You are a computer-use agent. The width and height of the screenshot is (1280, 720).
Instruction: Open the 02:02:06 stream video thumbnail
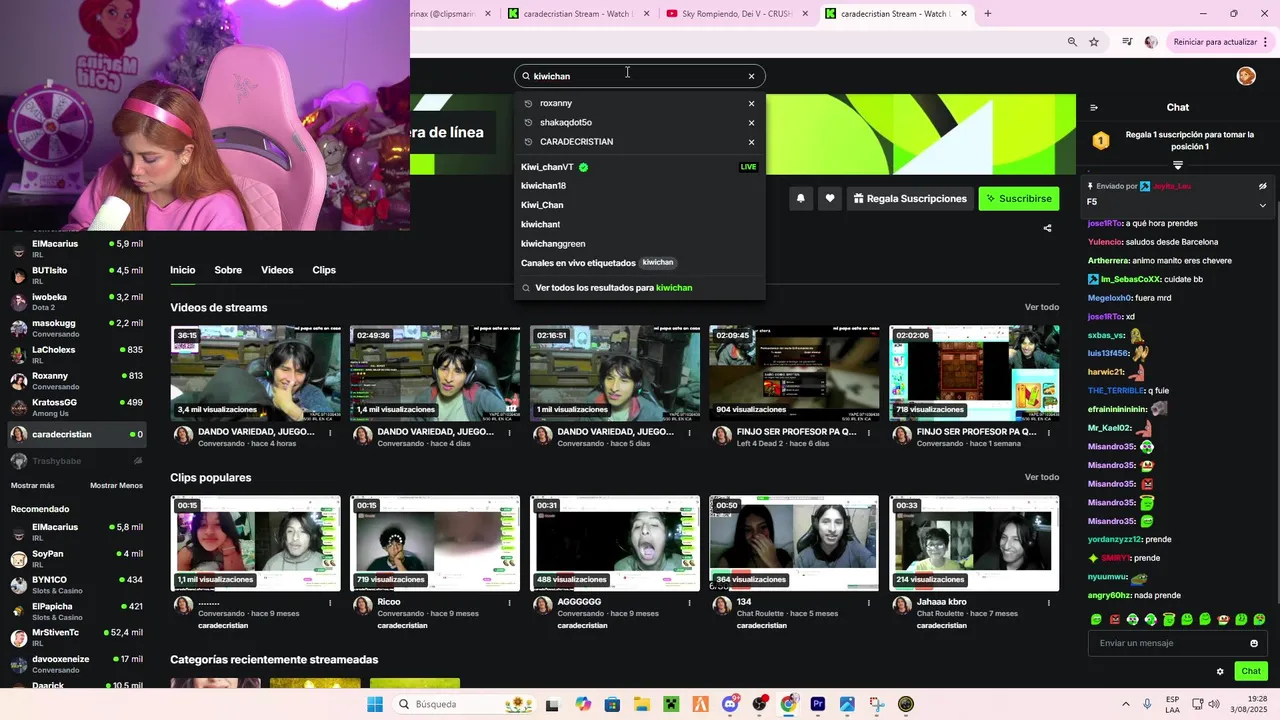pos(974,373)
